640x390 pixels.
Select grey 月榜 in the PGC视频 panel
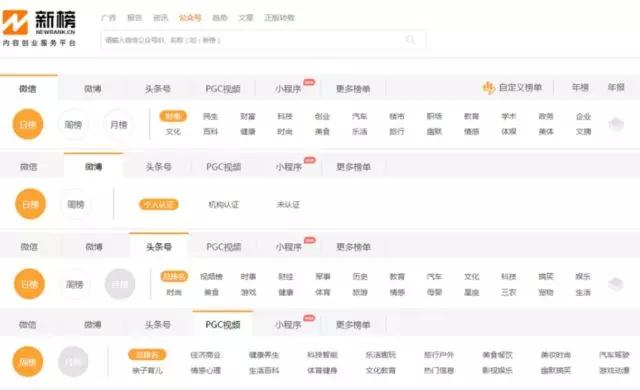73,362
